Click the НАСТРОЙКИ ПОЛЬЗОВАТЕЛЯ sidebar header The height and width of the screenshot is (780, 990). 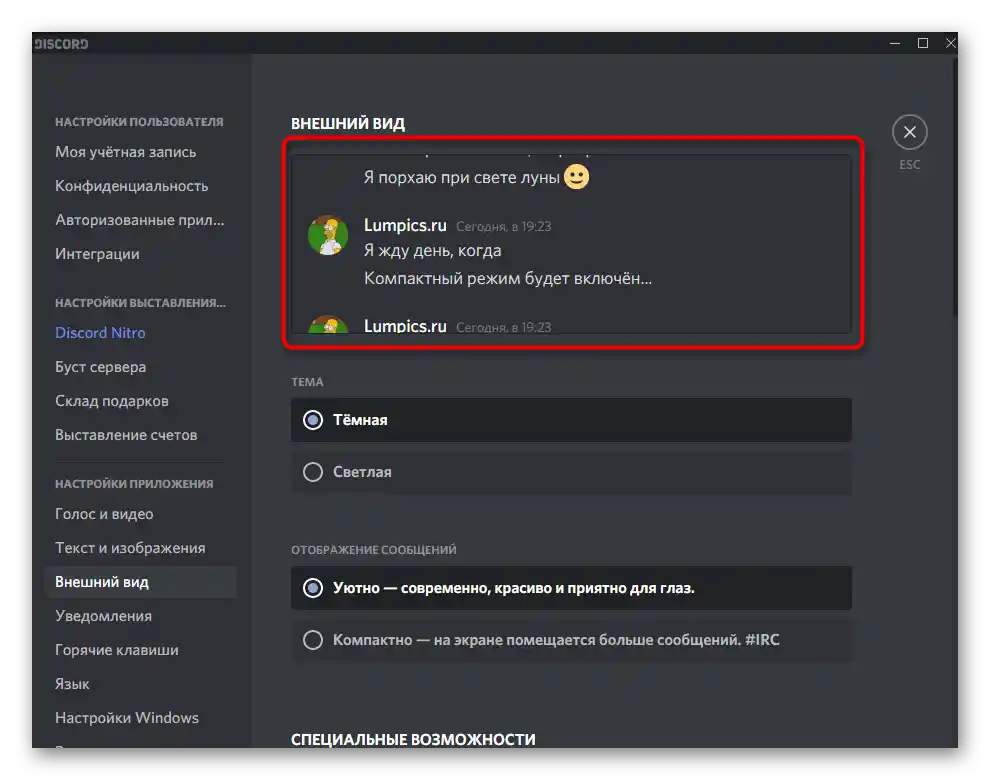139,122
